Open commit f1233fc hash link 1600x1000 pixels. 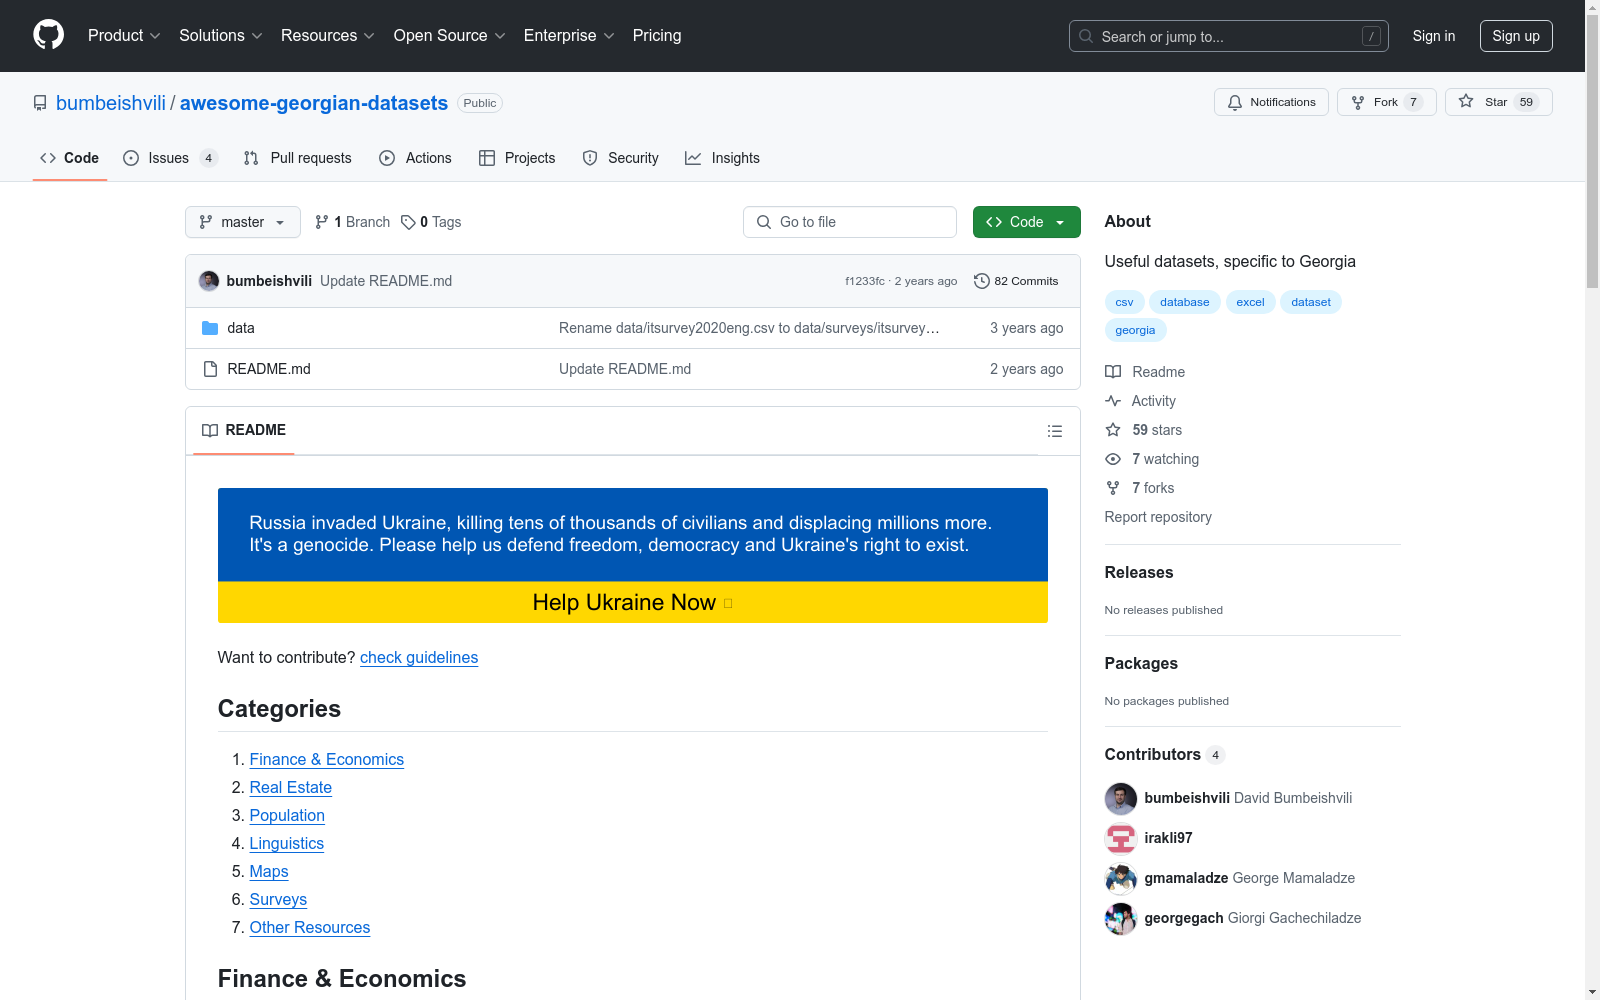865,281
